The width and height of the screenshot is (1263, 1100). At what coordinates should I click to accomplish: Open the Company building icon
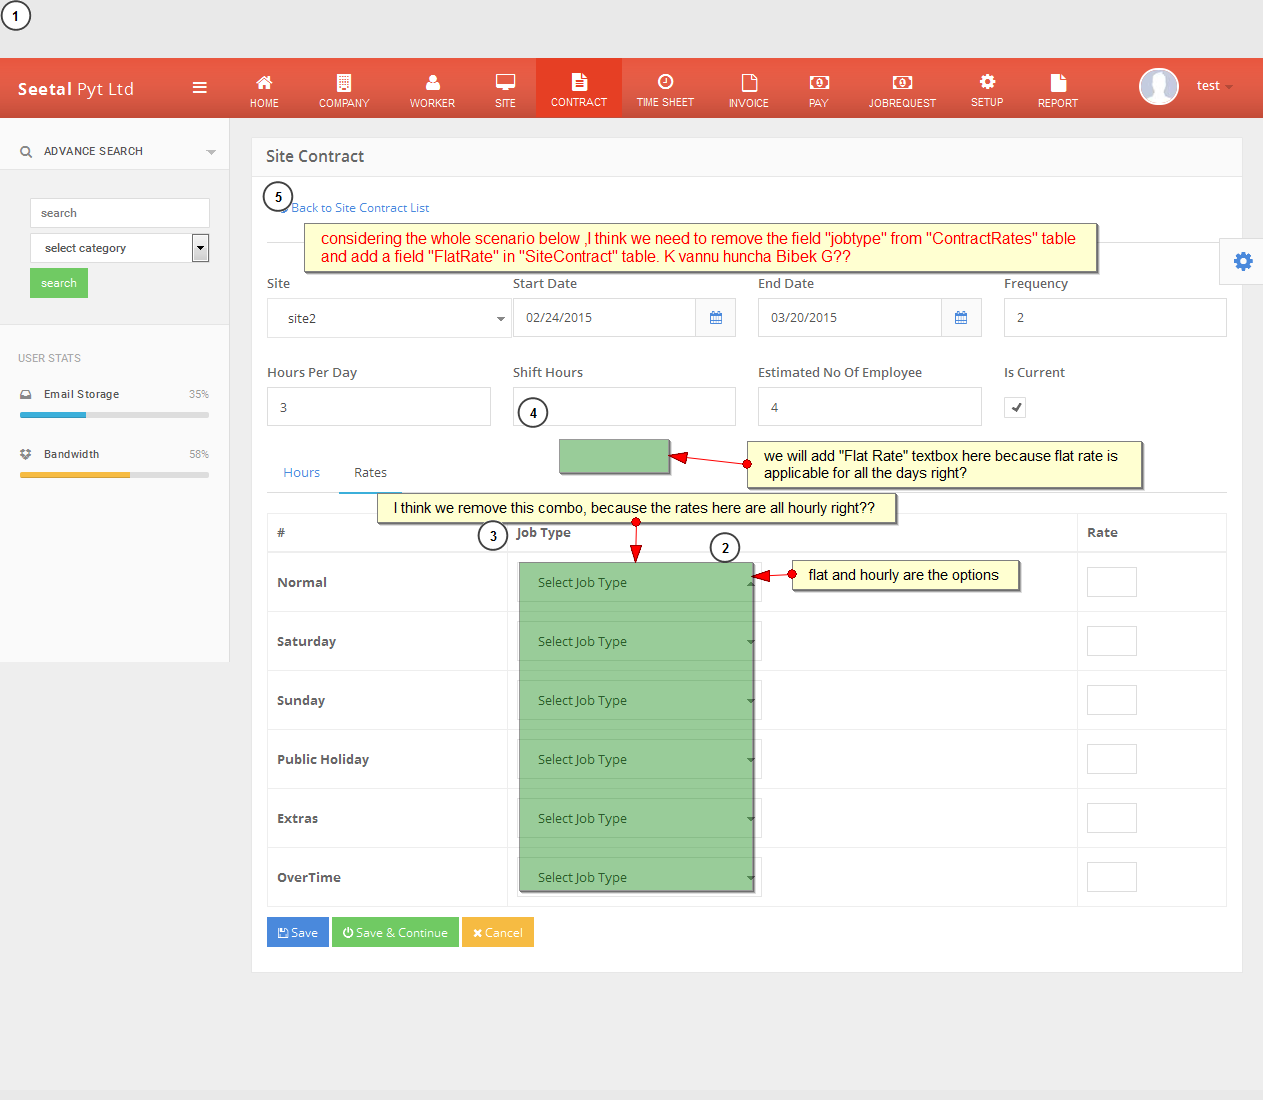point(344,83)
